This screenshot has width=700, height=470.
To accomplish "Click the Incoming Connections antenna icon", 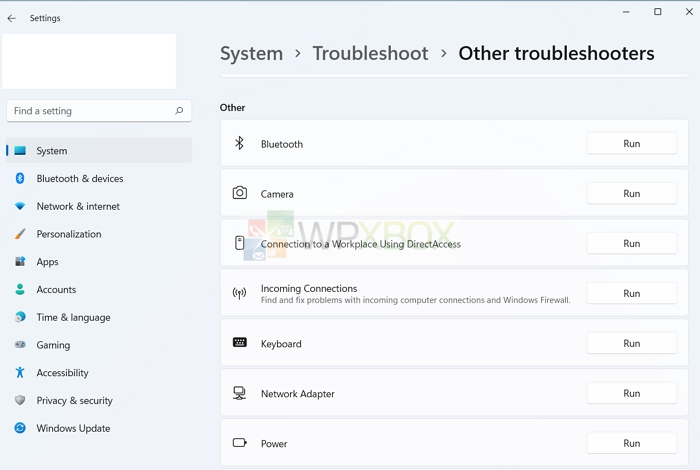I will (240, 293).
